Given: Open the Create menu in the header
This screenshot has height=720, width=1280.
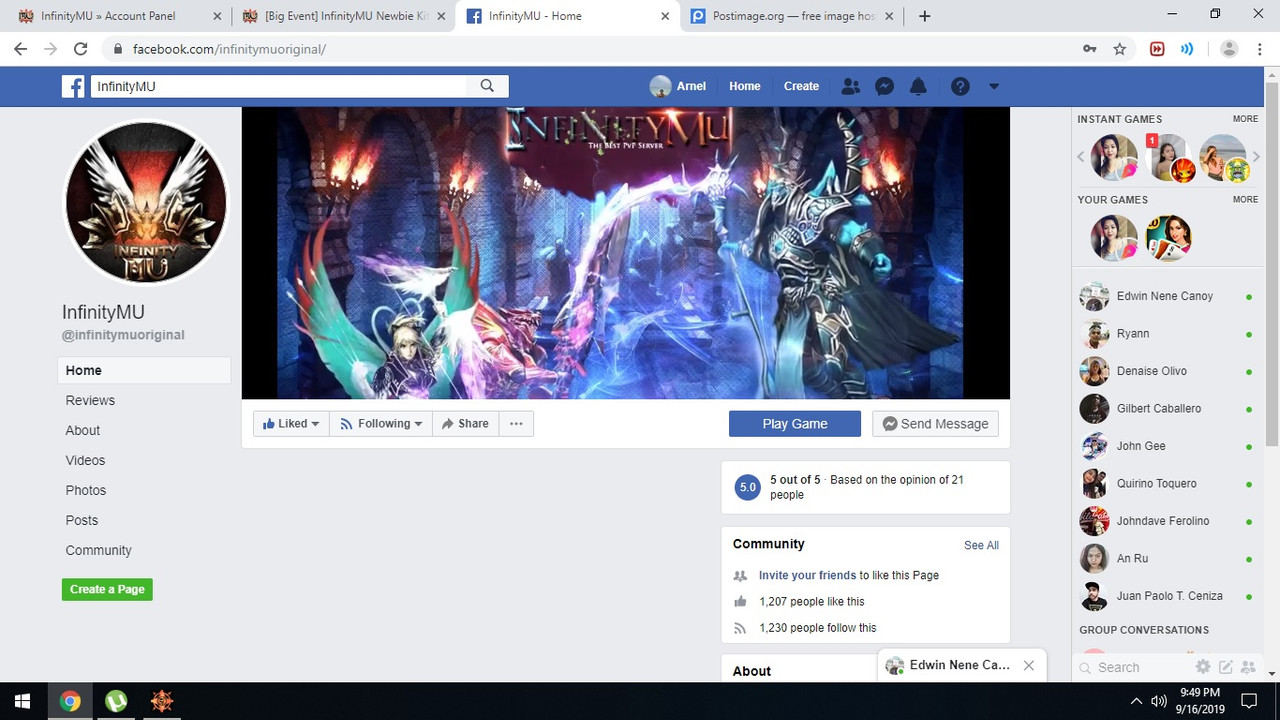Looking at the screenshot, I should pyautogui.click(x=801, y=86).
